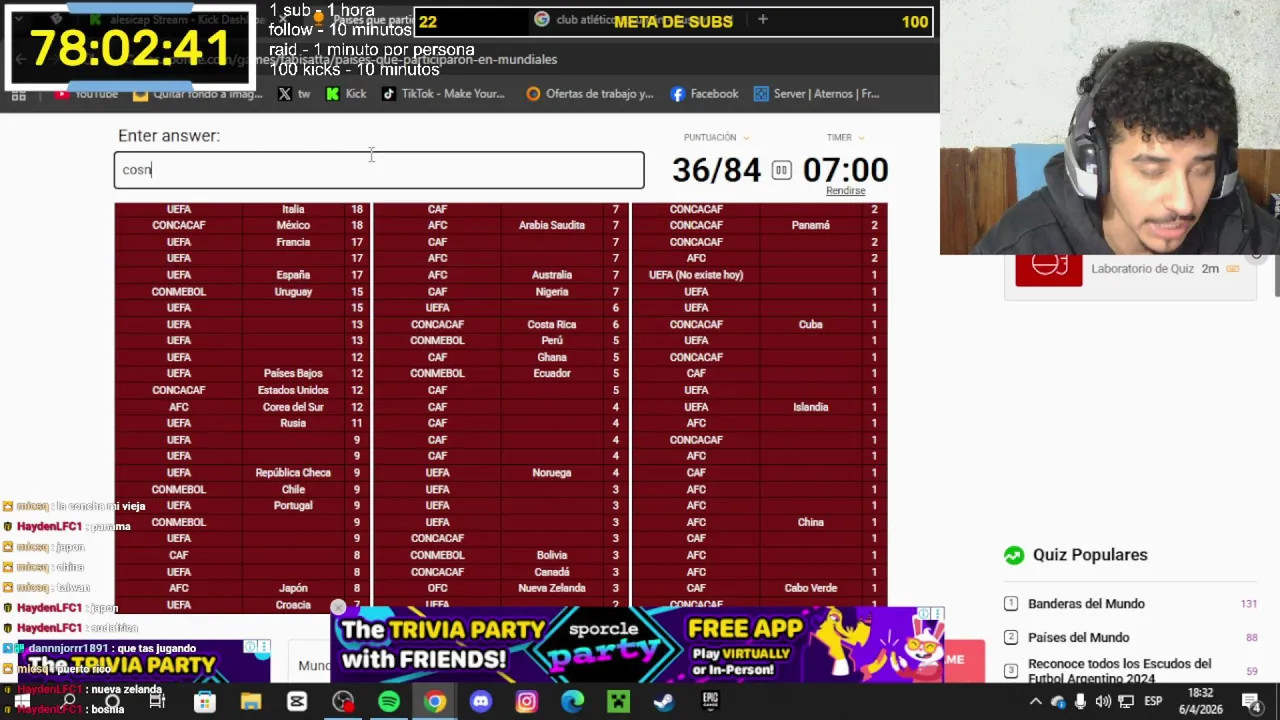Image resolution: width=1280 pixels, height=720 pixels.
Task: Select the ESP language indicator
Action: click(x=1153, y=702)
